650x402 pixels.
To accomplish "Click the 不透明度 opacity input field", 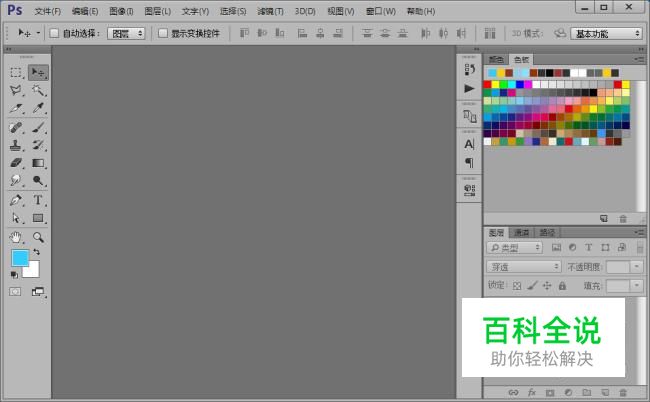I will coord(617,267).
